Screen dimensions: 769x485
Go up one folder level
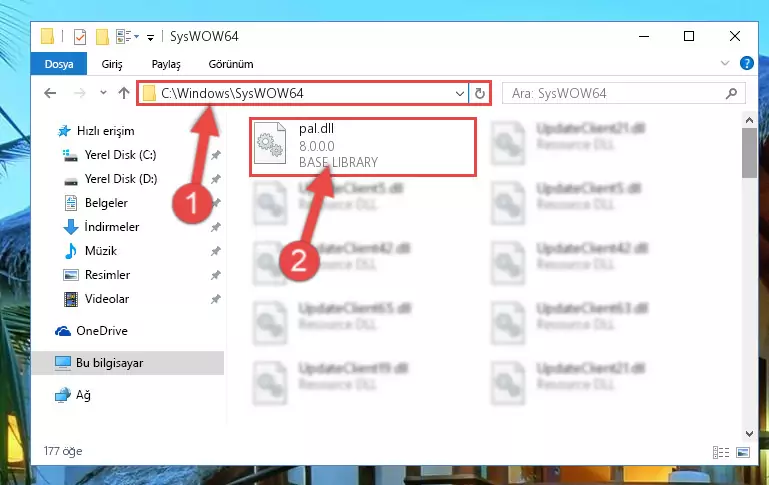pyautogui.click(x=124, y=93)
